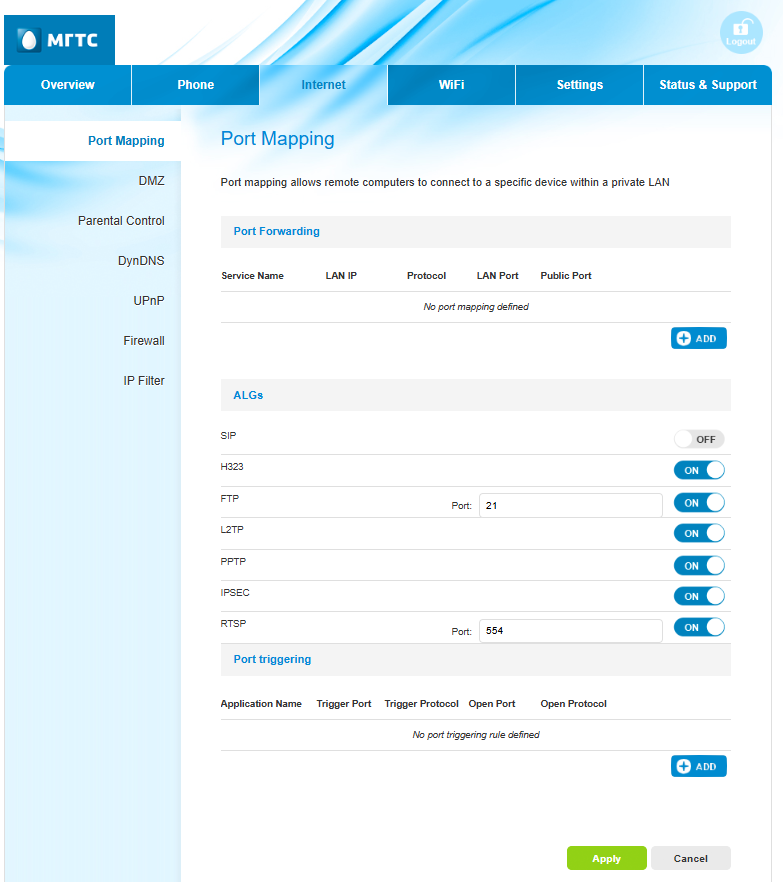Disable the H323 ALG switch

698,470
